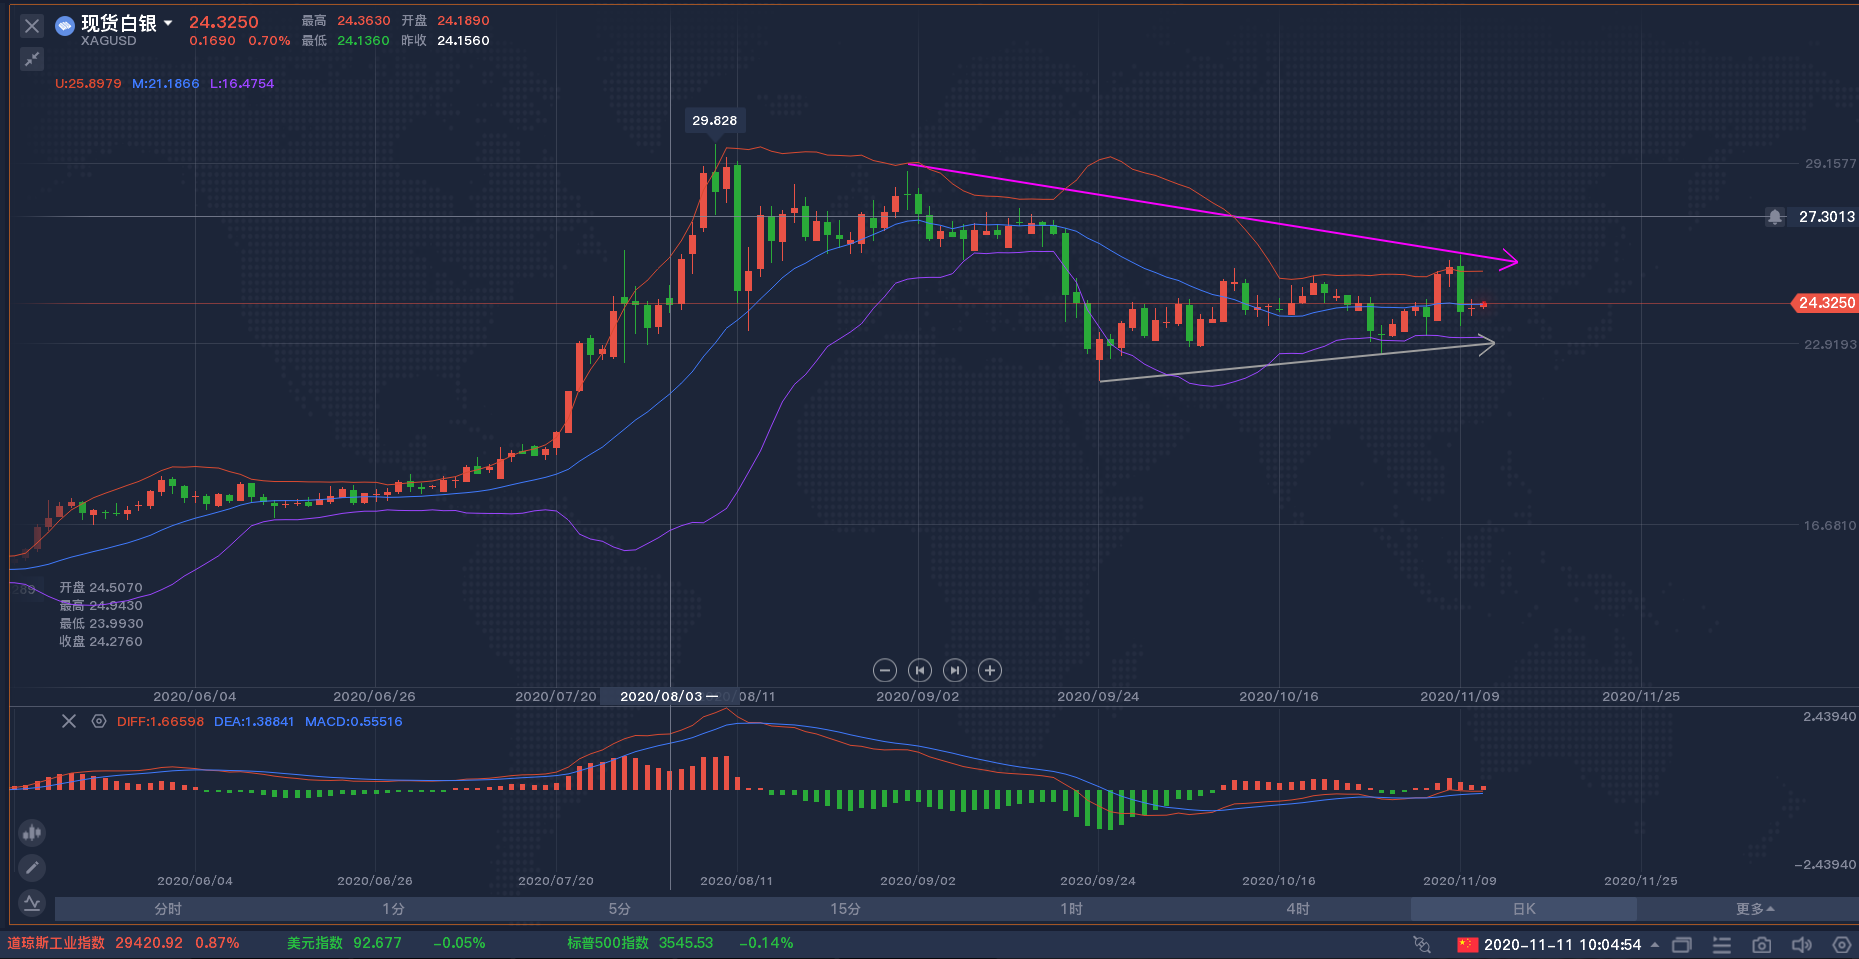Click the 道琼斯工业指数 ticker label
The width and height of the screenshot is (1859, 959).
tap(56, 943)
